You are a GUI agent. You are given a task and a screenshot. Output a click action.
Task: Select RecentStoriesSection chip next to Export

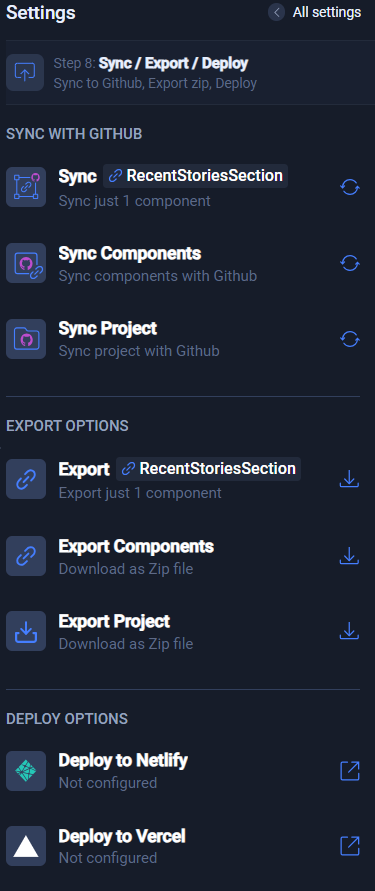(209, 469)
